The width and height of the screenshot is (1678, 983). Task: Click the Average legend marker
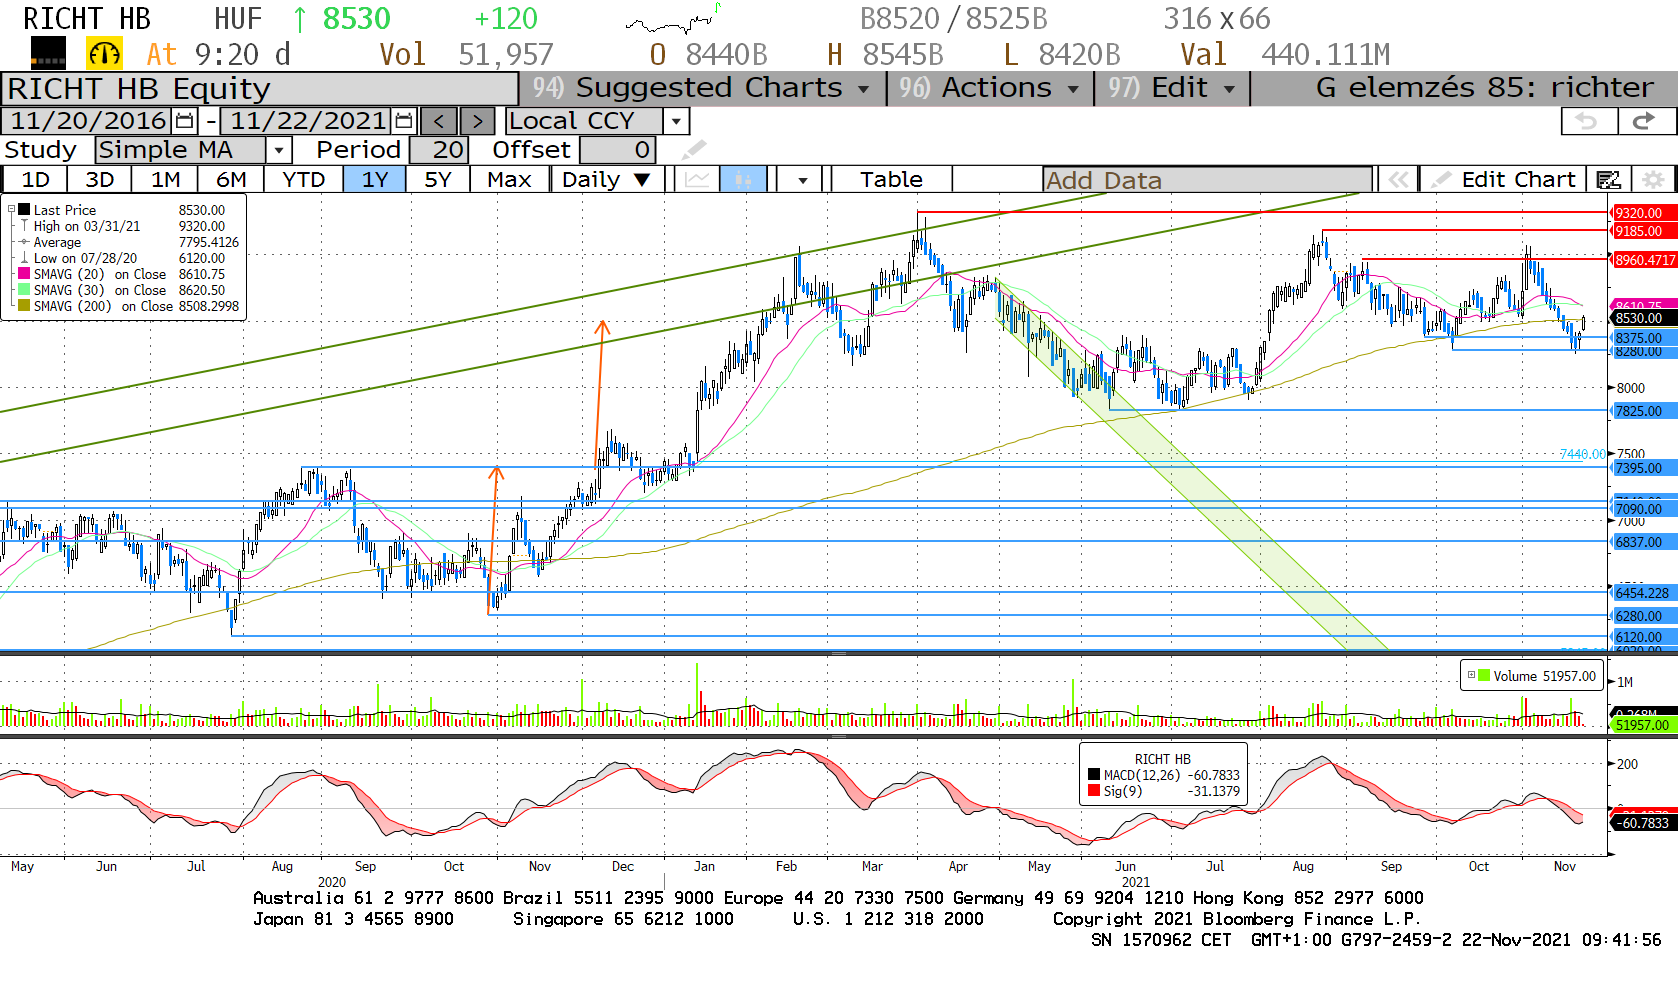tap(24, 242)
